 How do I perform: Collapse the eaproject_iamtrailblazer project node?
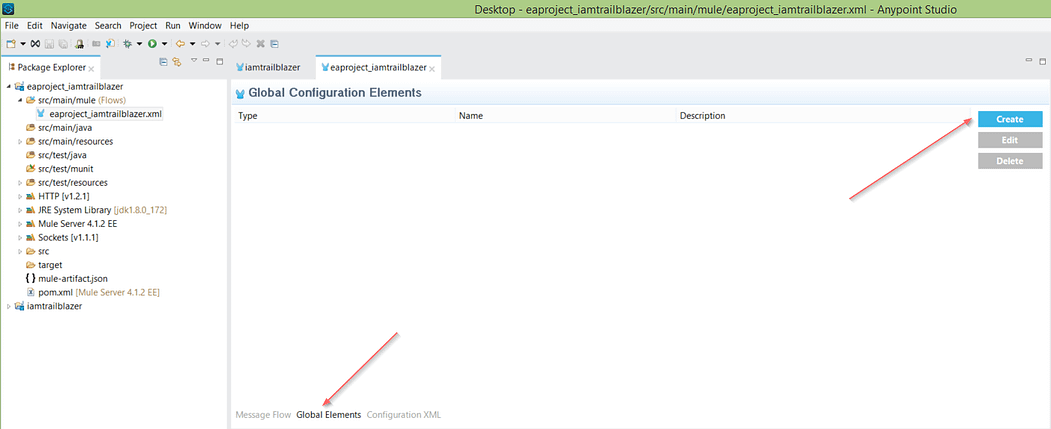coord(8,86)
